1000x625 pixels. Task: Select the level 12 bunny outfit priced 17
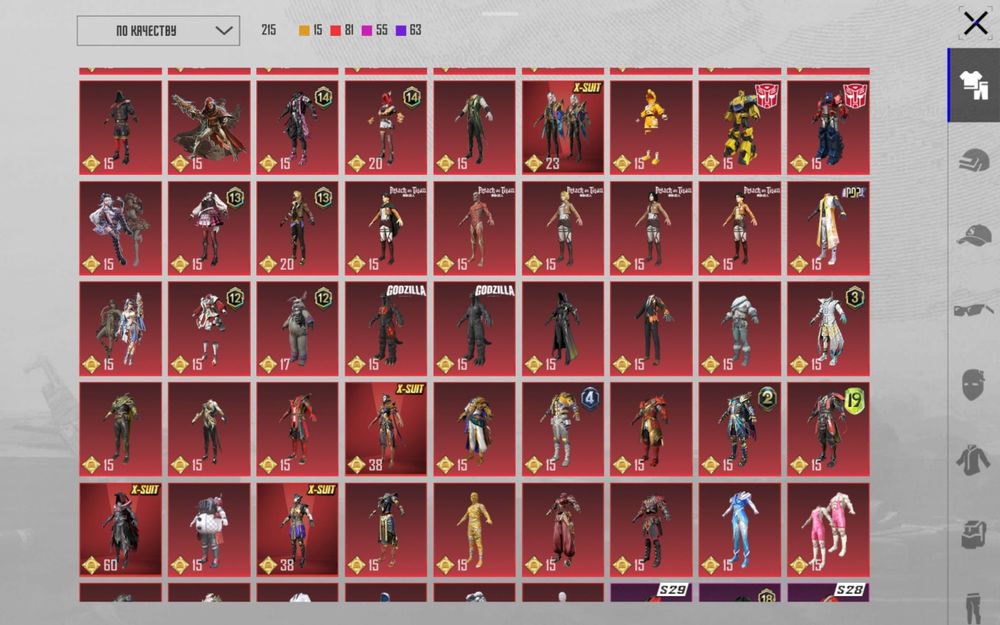tap(297, 329)
